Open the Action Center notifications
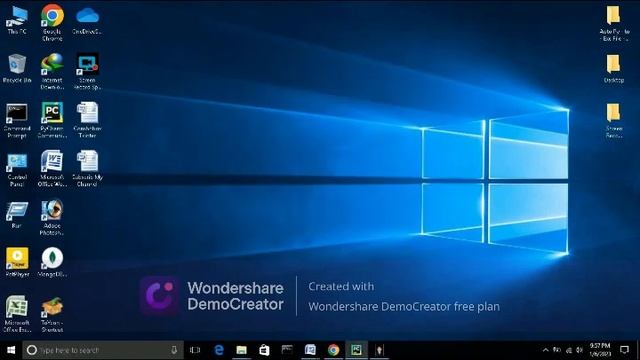Image resolution: width=640 pixels, height=360 pixels. click(x=624, y=350)
